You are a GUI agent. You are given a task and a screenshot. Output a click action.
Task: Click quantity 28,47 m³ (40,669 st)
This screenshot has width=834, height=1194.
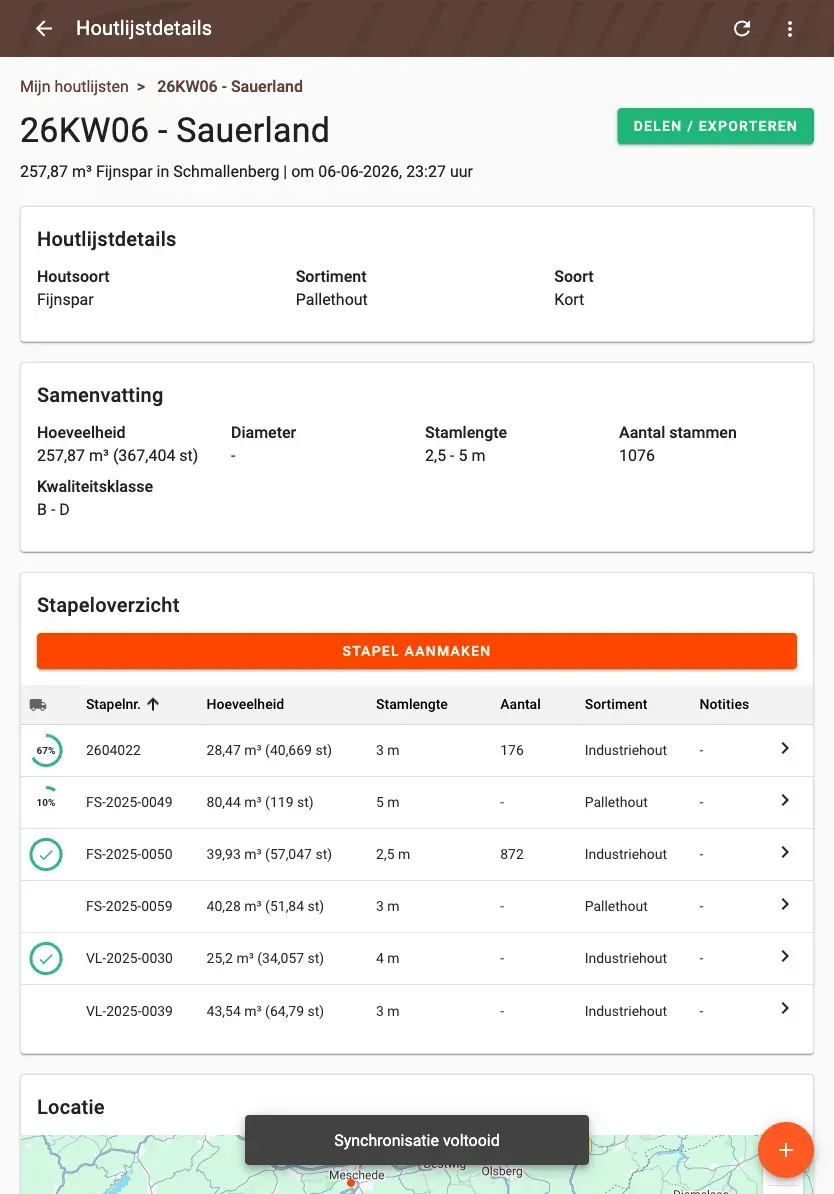(269, 750)
